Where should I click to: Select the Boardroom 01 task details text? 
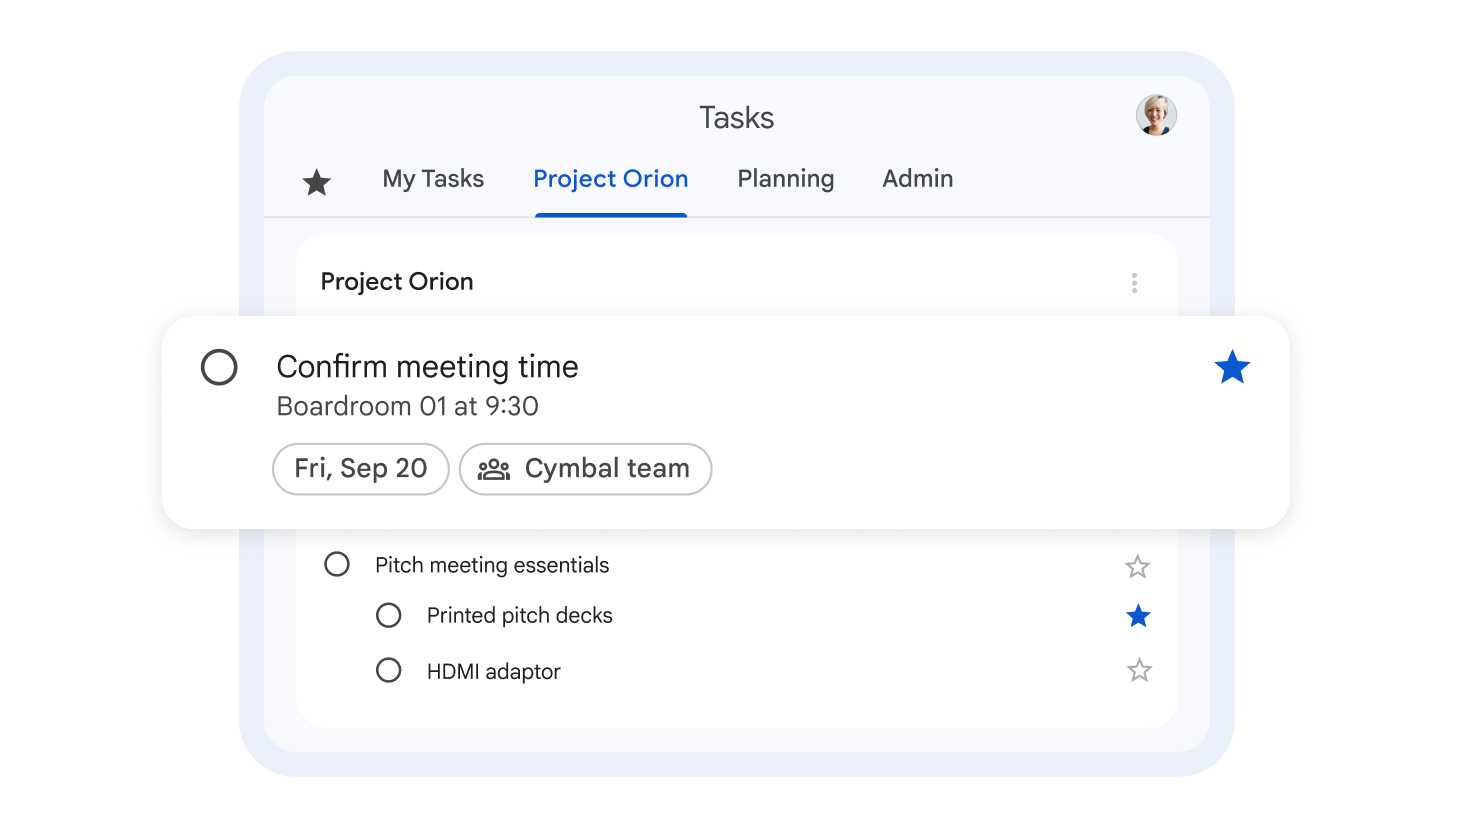click(x=407, y=406)
